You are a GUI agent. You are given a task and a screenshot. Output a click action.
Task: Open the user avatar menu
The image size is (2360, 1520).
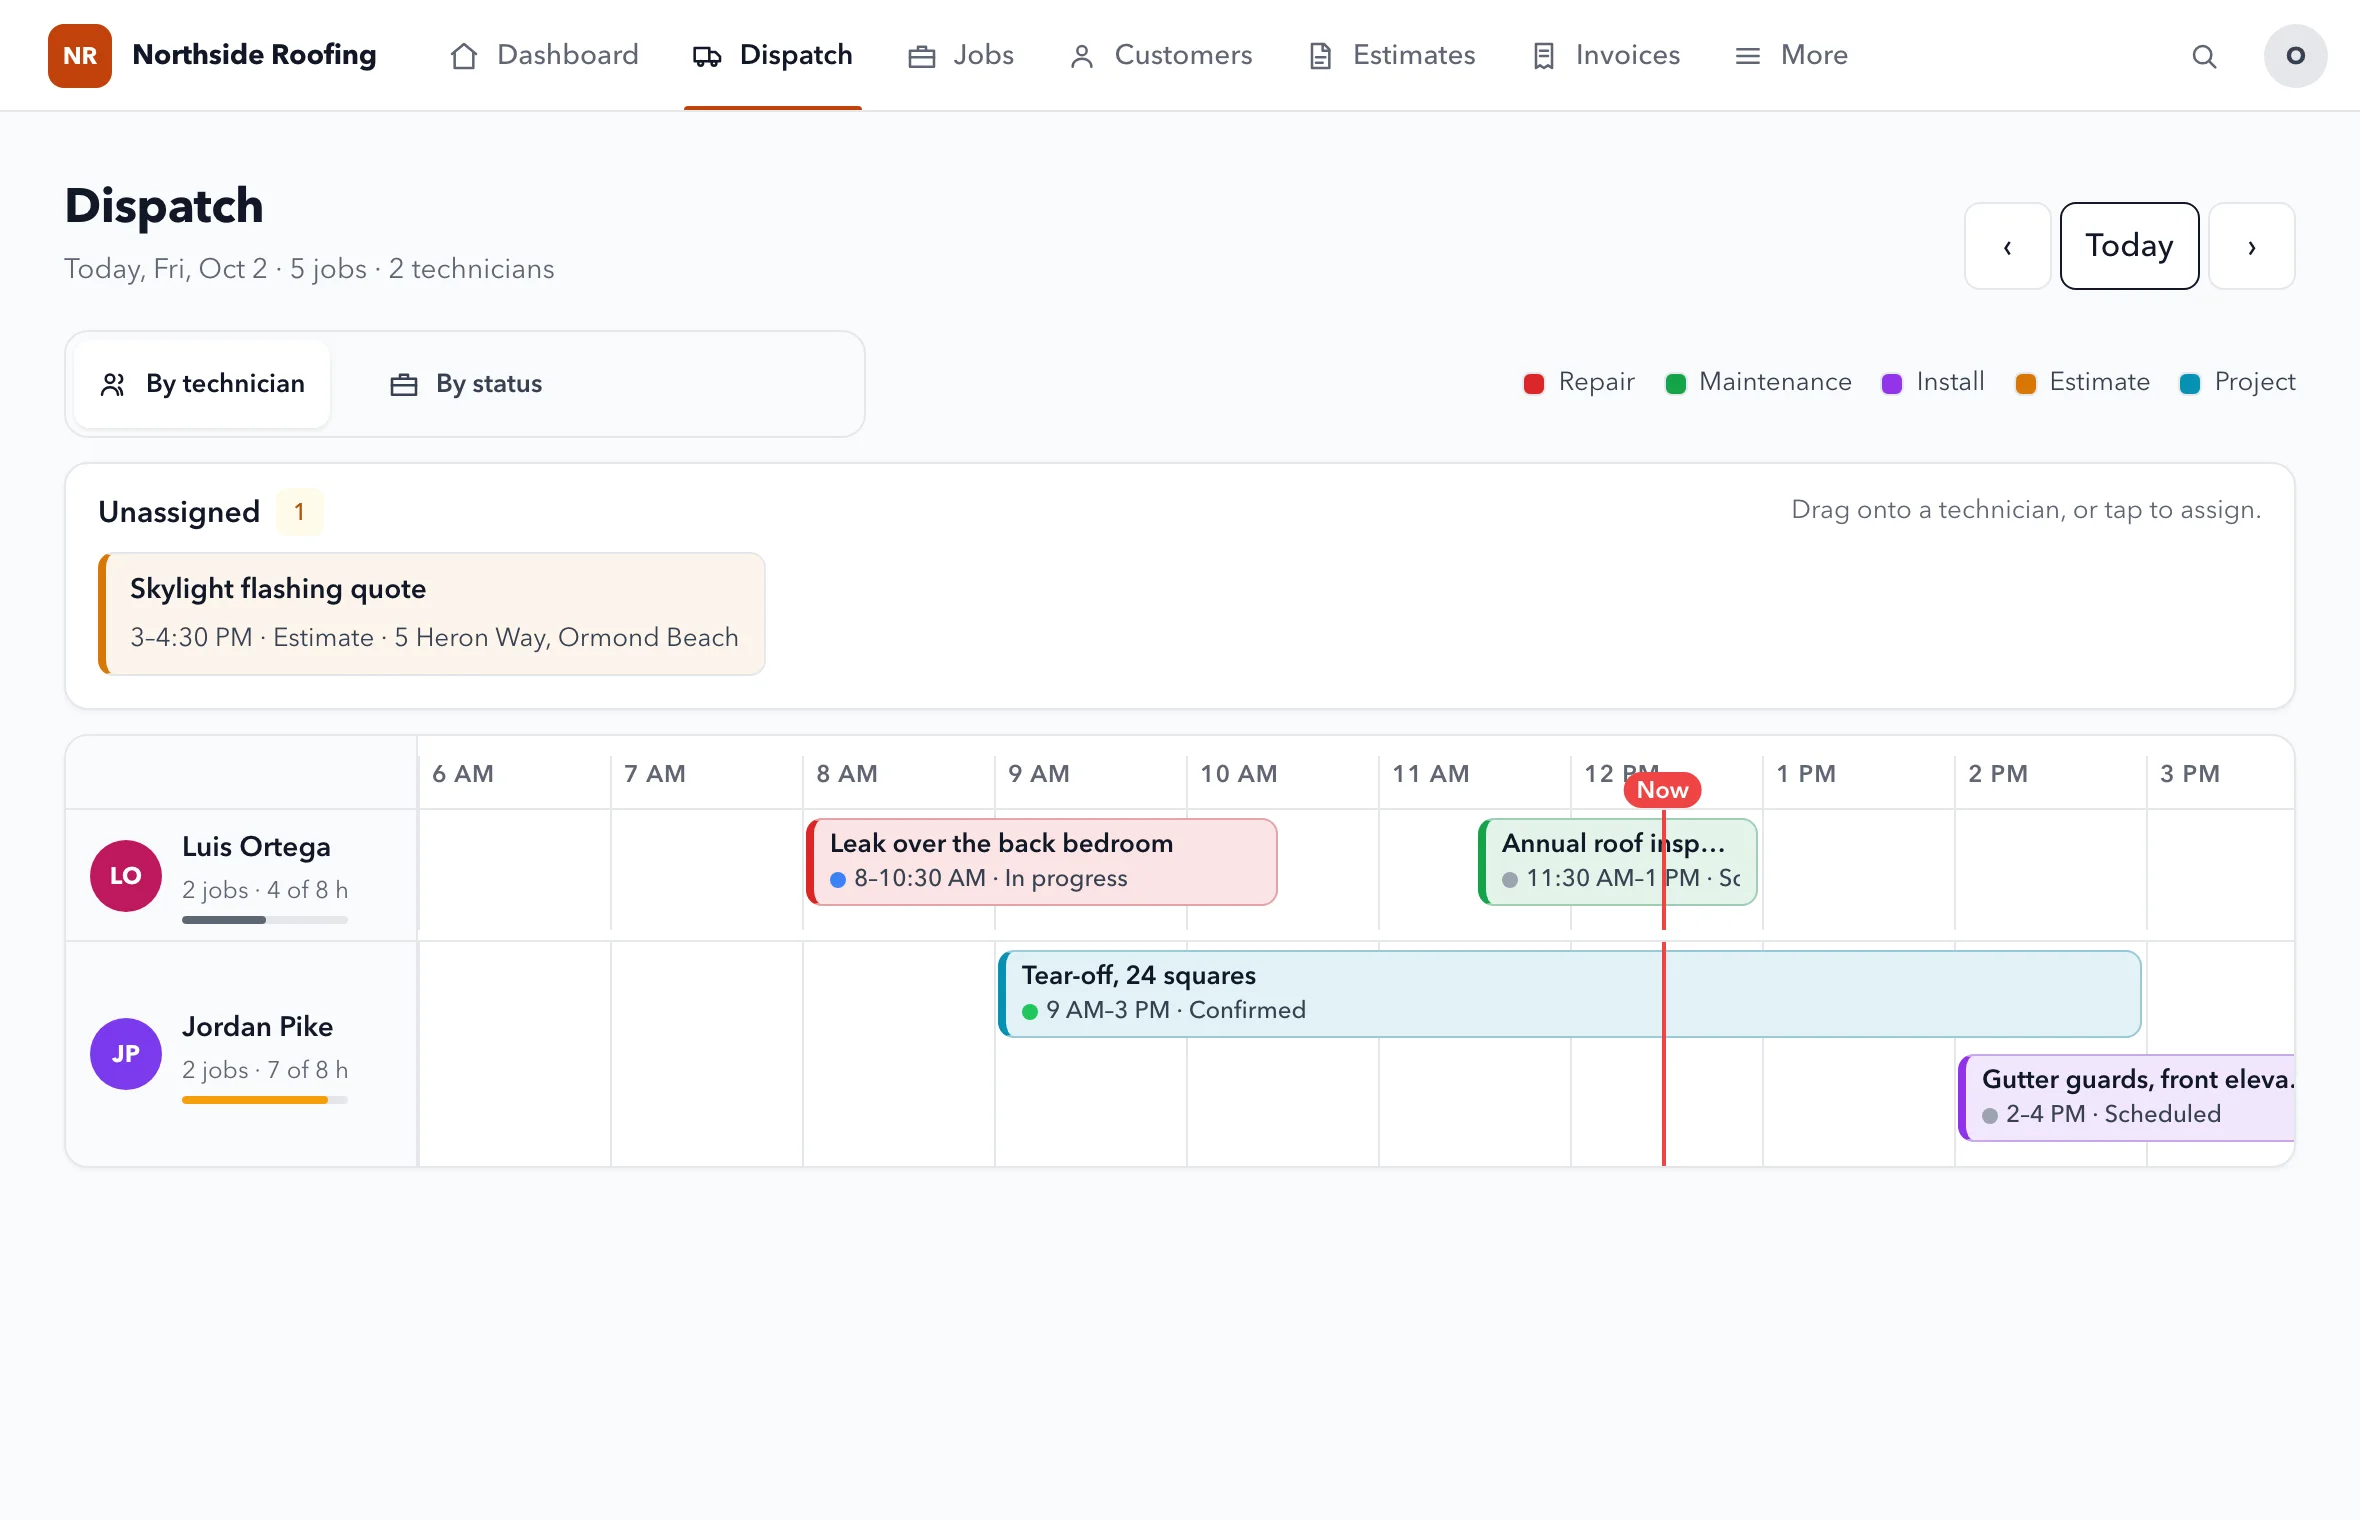coord(2295,56)
